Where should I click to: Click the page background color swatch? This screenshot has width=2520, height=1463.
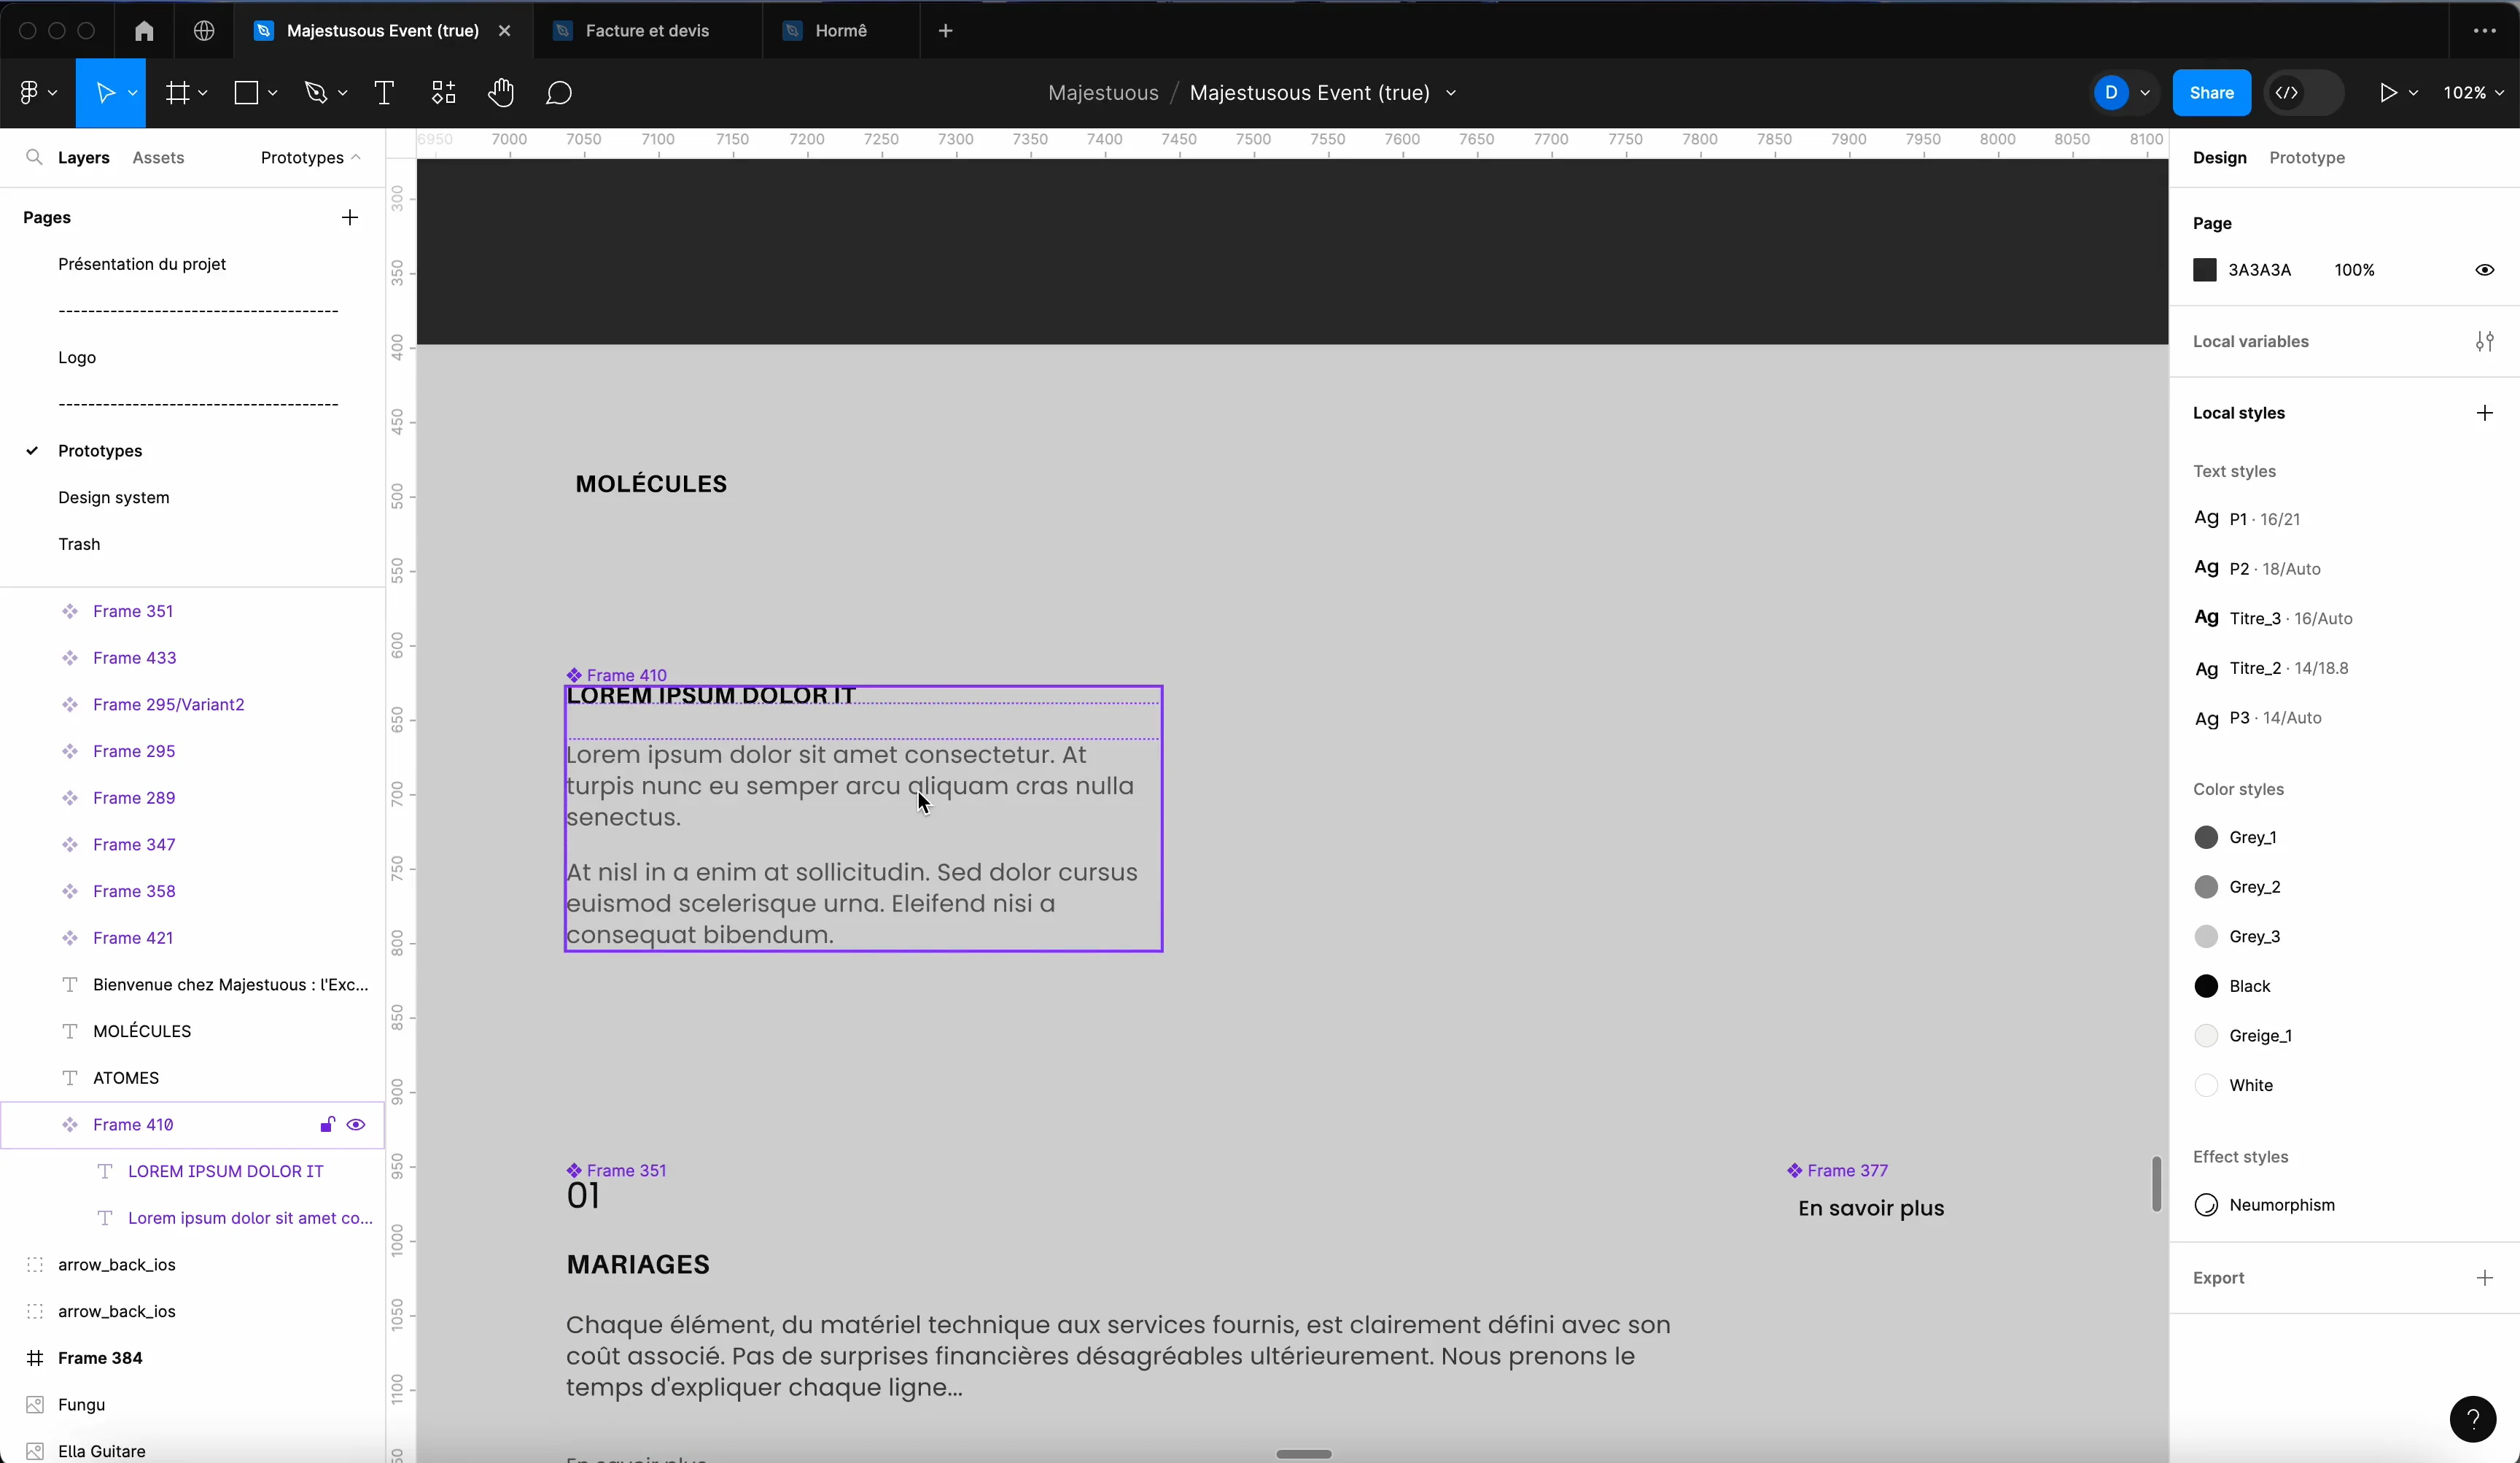(x=2205, y=270)
